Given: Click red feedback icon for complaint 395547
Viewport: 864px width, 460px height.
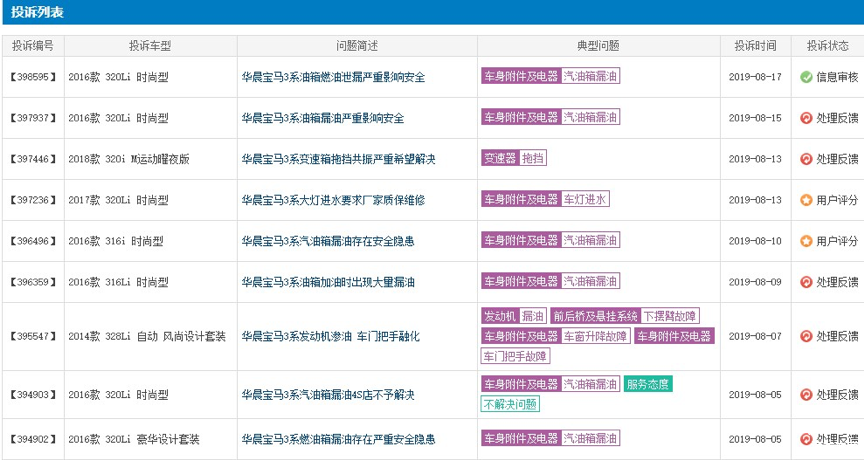Looking at the screenshot, I should tap(806, 336).
